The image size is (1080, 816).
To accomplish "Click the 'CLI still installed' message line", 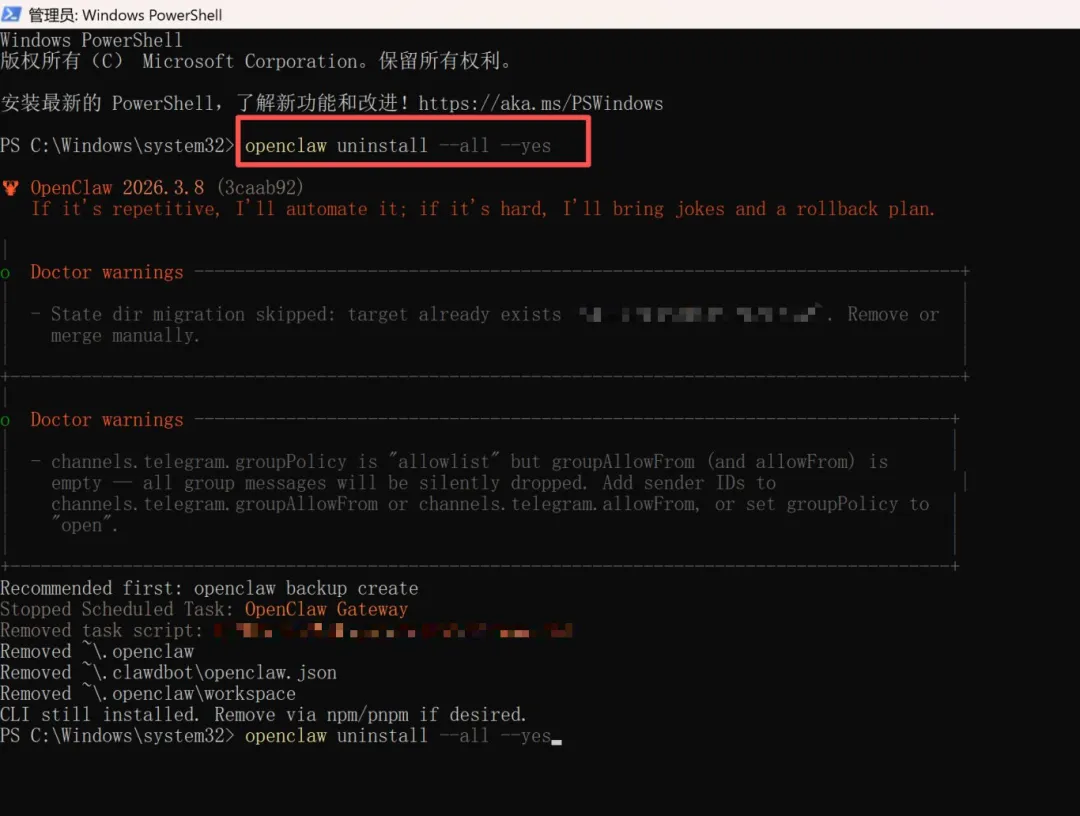I will [263, 714].
